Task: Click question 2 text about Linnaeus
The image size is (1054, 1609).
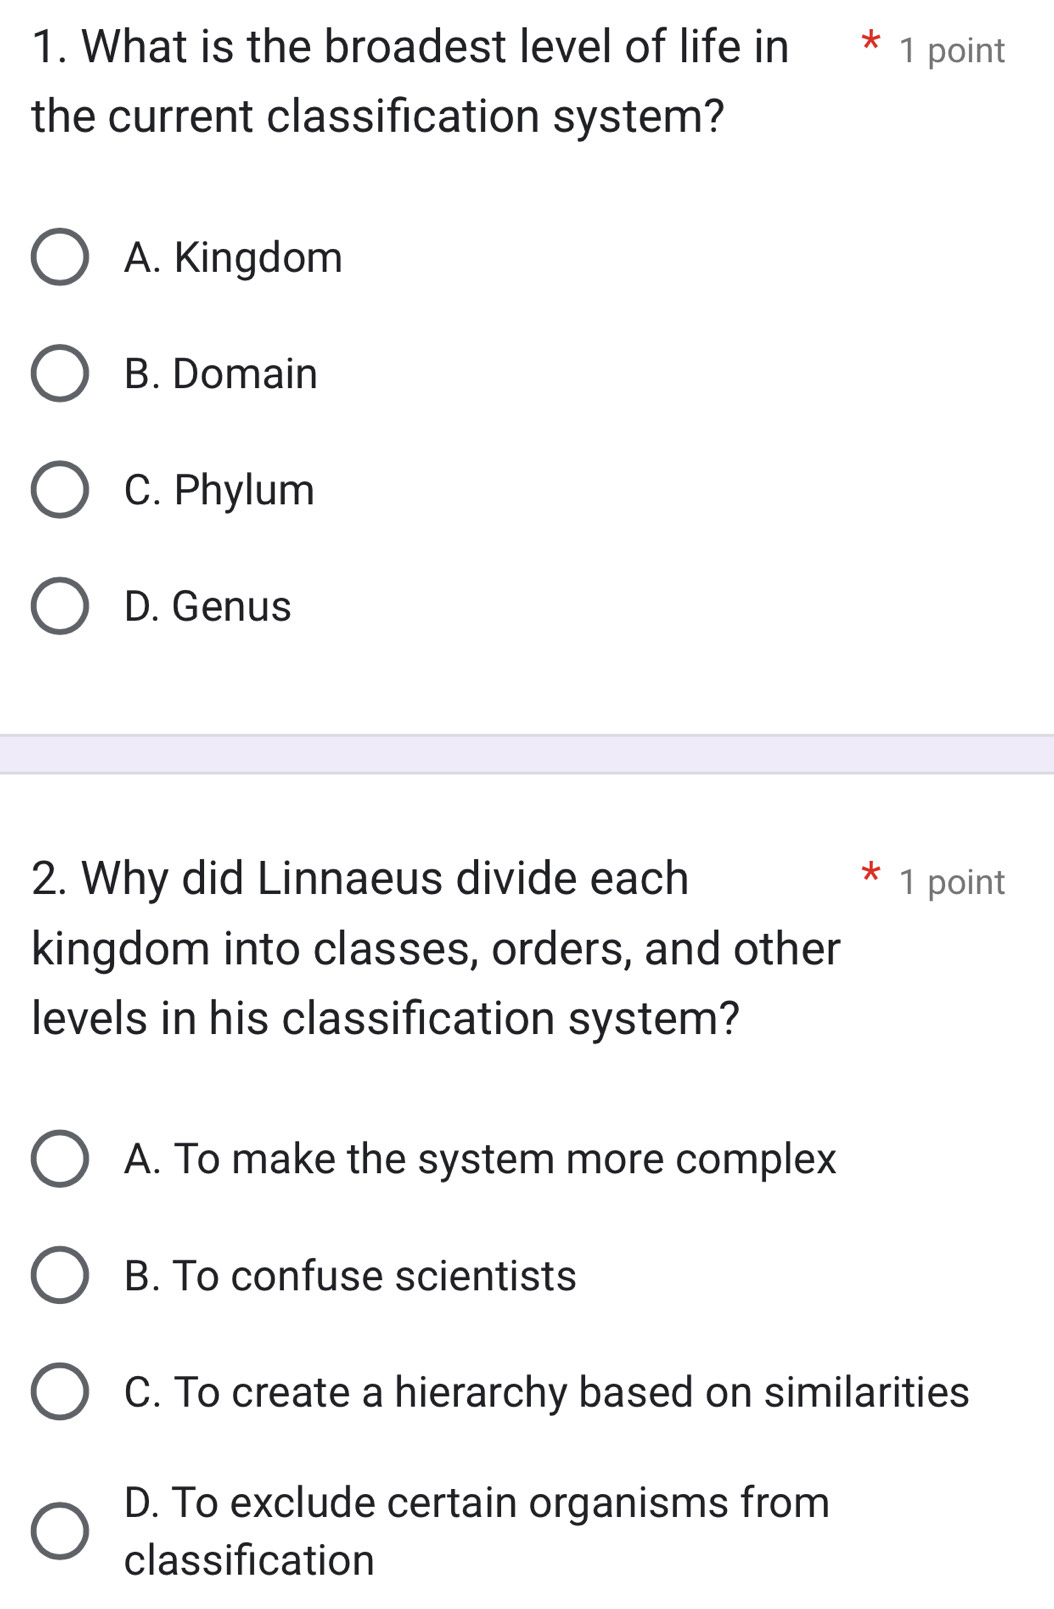Action: coord(436,948)
